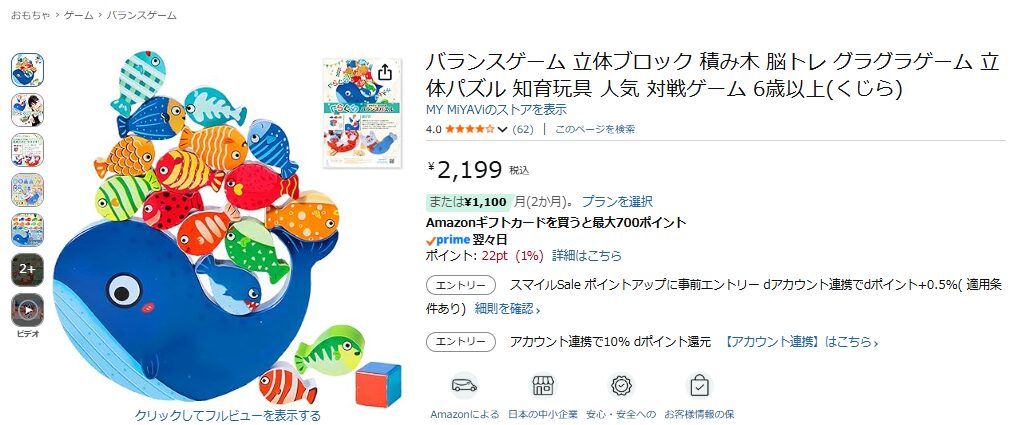
Task: Click the プランを選択 link
Action: pos(617,202)
